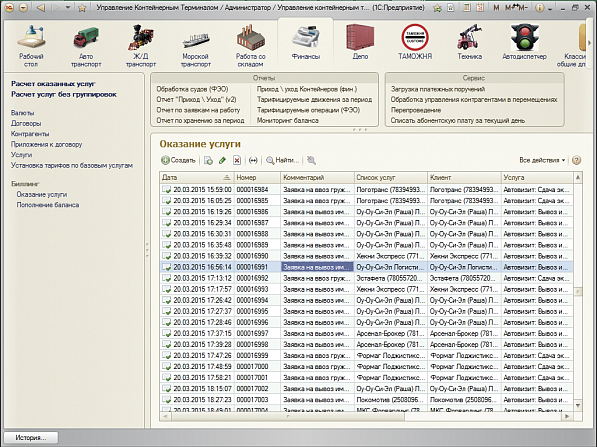The width and height of the screenshot is (597, 447).
Task: Open the Контрагенты list
Action: click(30, 134)
